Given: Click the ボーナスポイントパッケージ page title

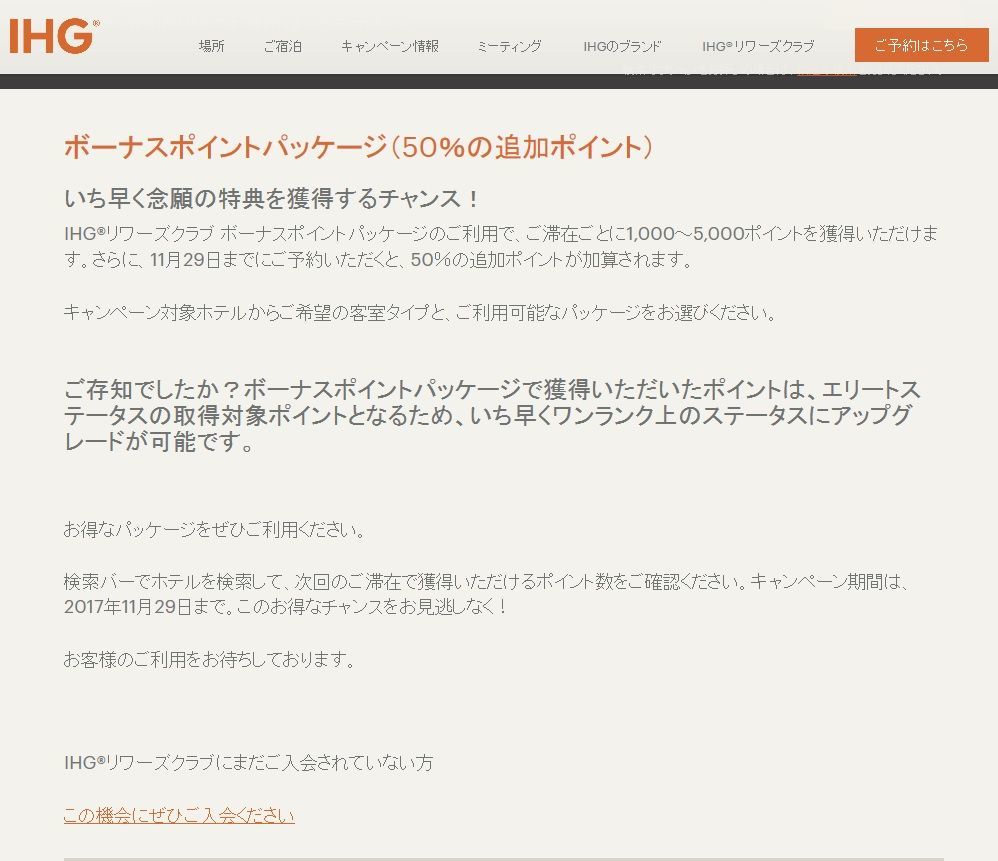Looking at the screenshot, I should click(x=358, y=147).
